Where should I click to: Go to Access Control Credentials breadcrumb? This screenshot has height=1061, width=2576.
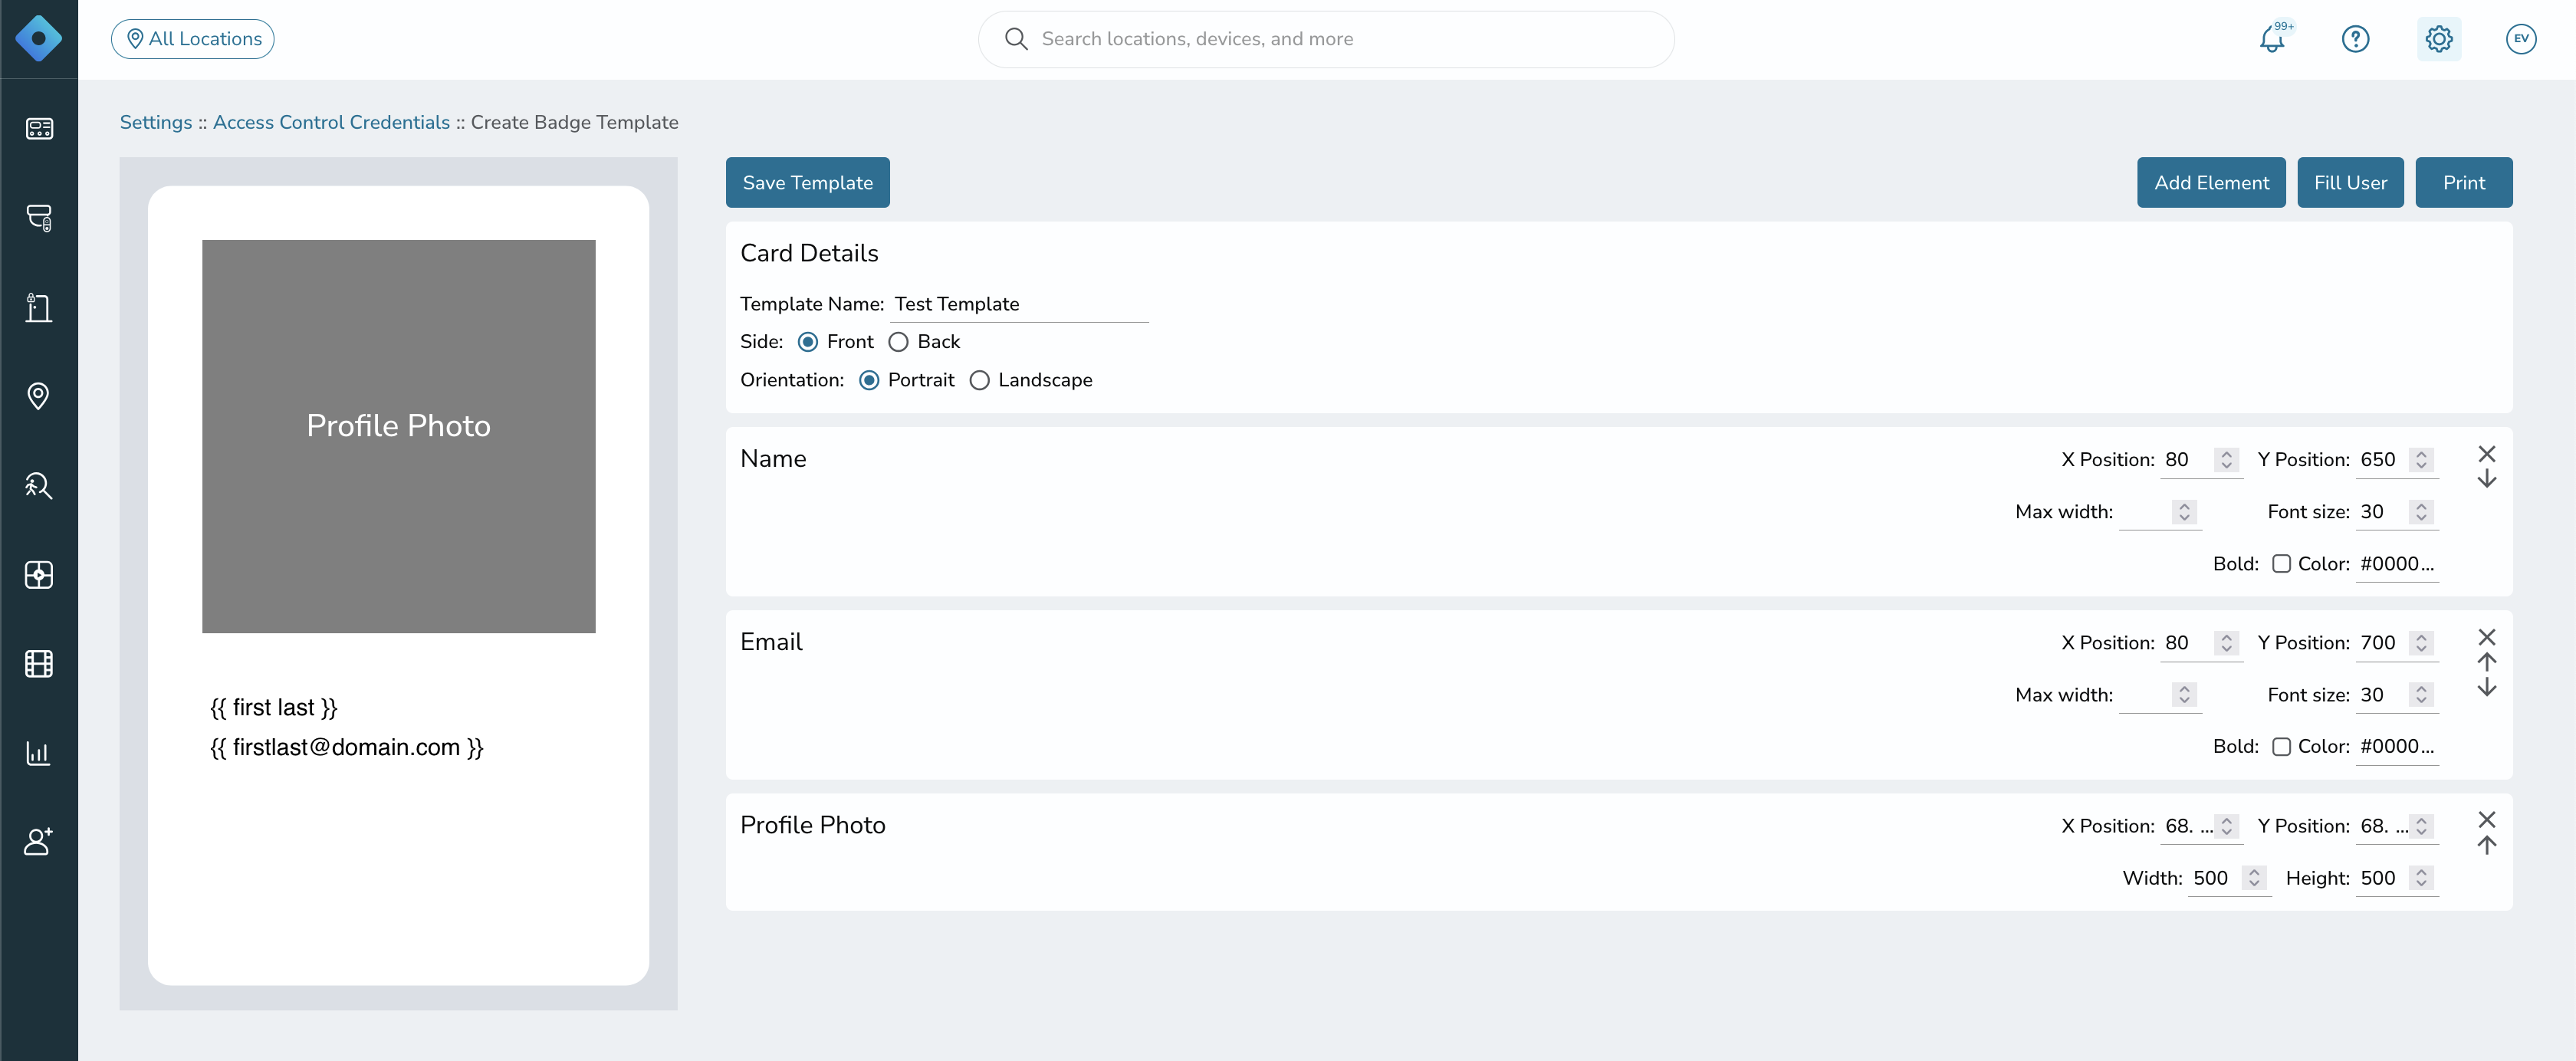pyautogui.click(x=331, y=122)
